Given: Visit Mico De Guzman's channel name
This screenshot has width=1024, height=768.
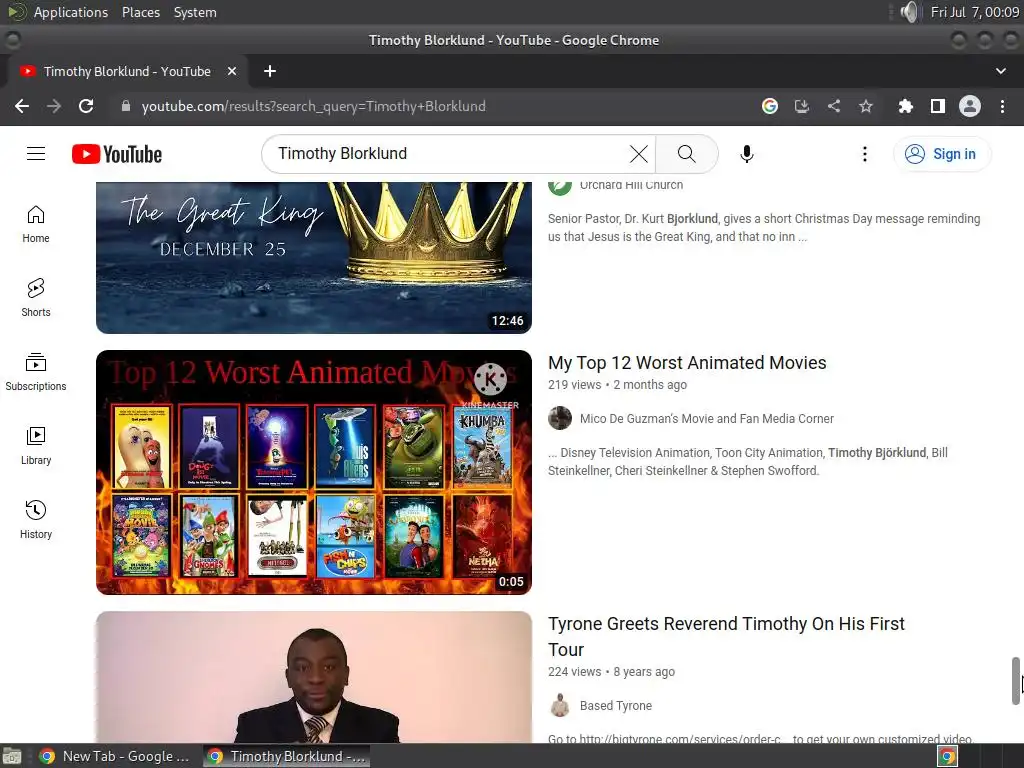Looking at the screenshot, I should click(x=707, y=419).
